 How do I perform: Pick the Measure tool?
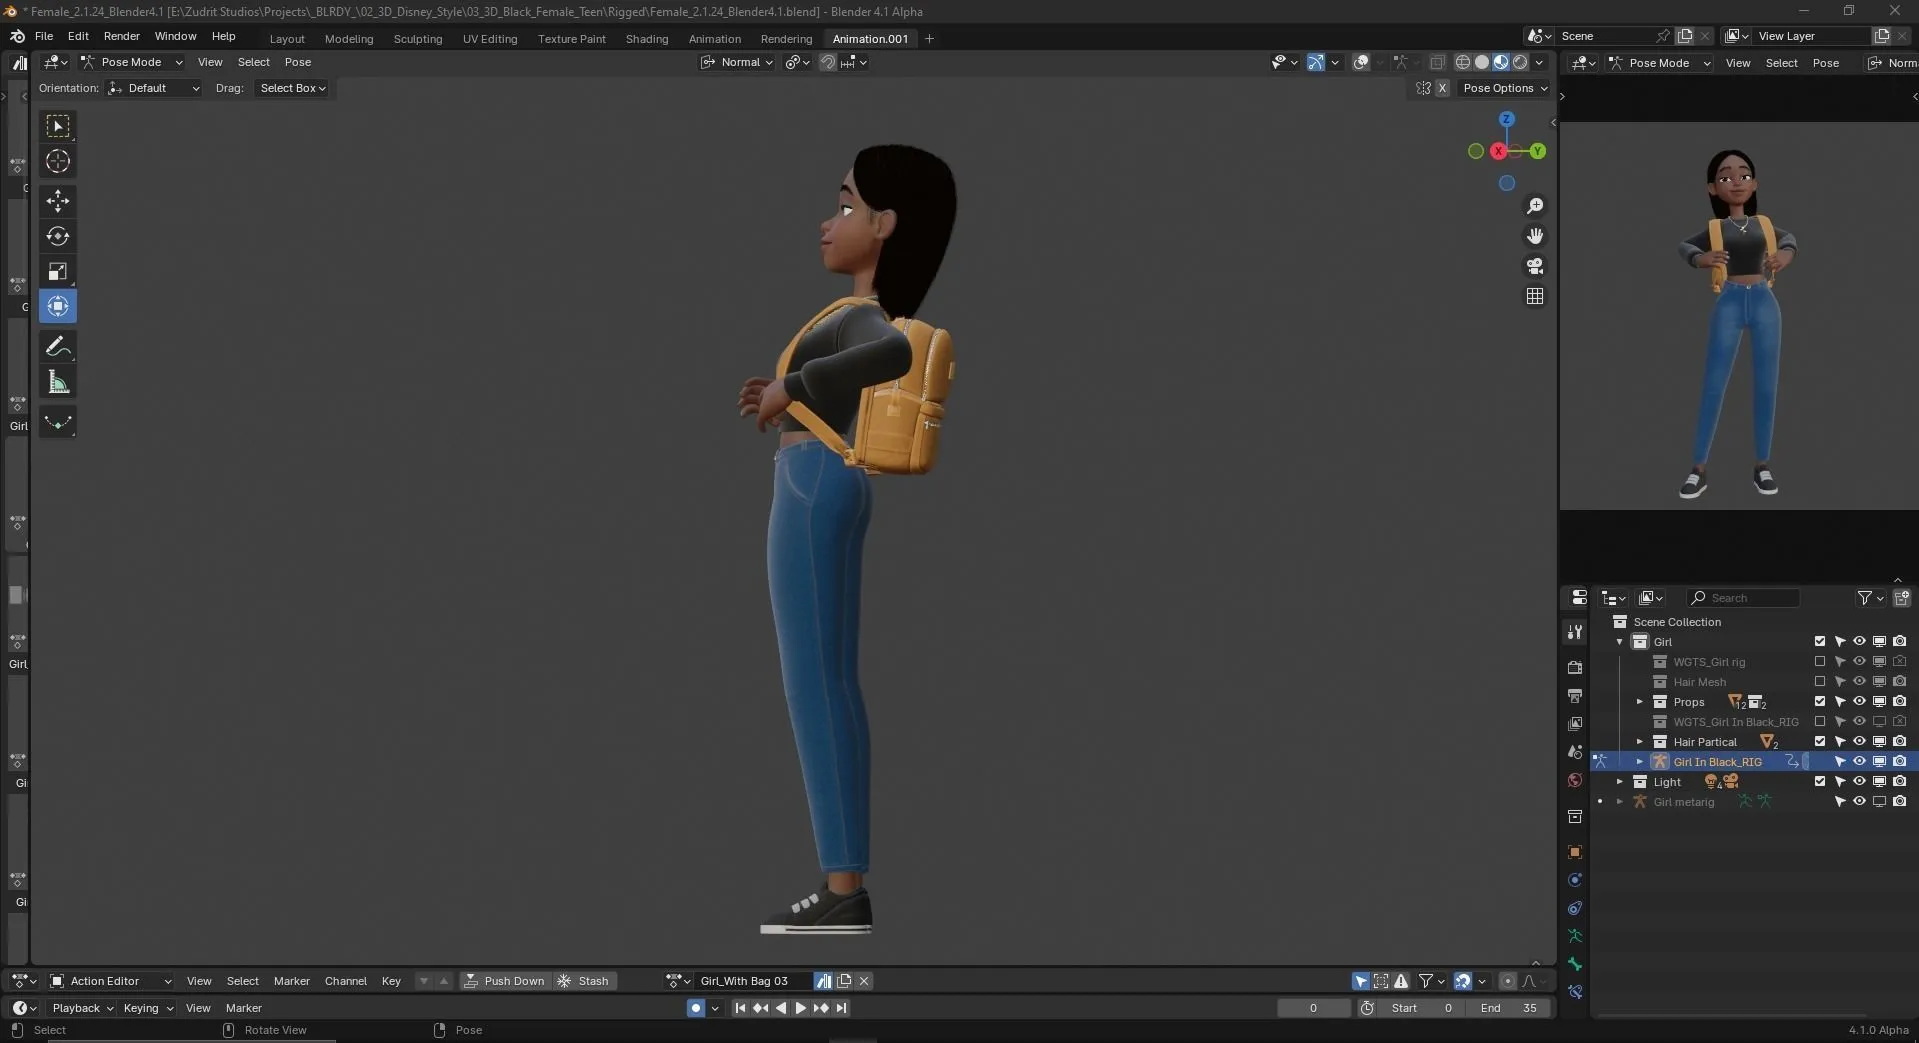coord(57,381)
